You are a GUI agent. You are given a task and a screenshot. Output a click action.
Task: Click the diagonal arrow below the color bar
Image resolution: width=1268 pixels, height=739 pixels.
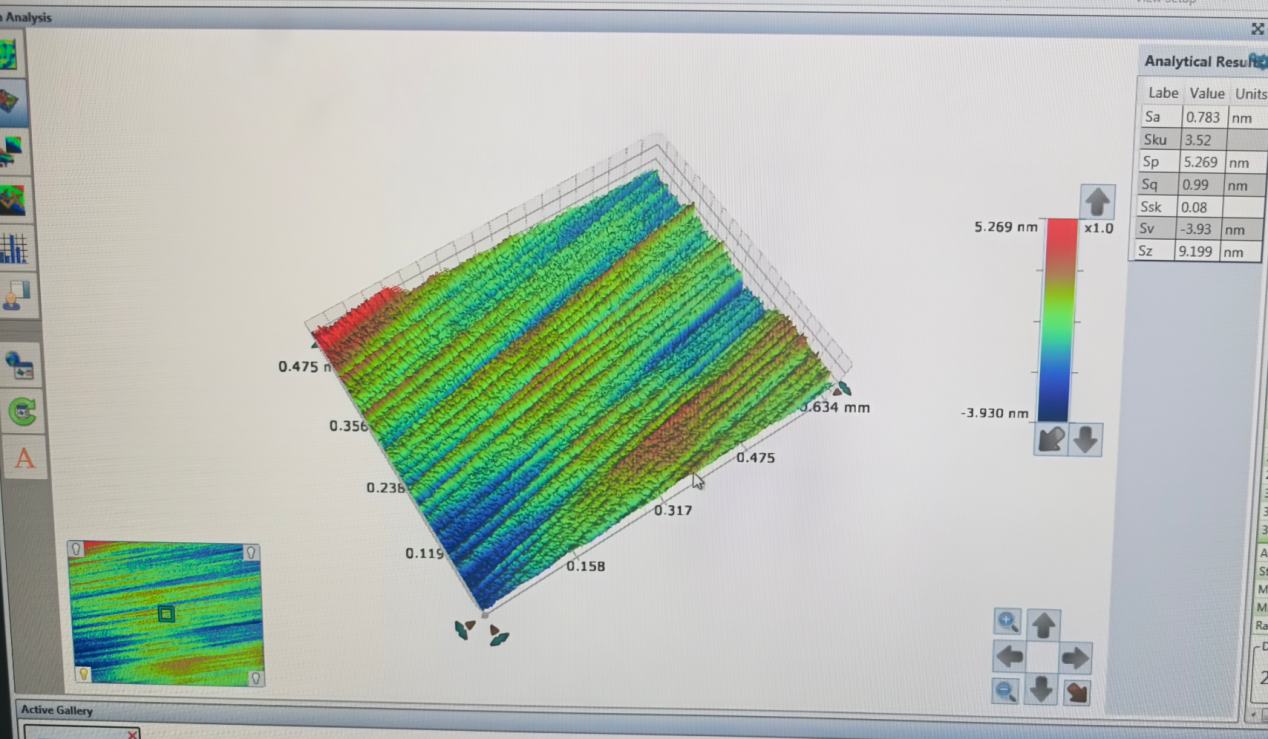pos(1051,439)
